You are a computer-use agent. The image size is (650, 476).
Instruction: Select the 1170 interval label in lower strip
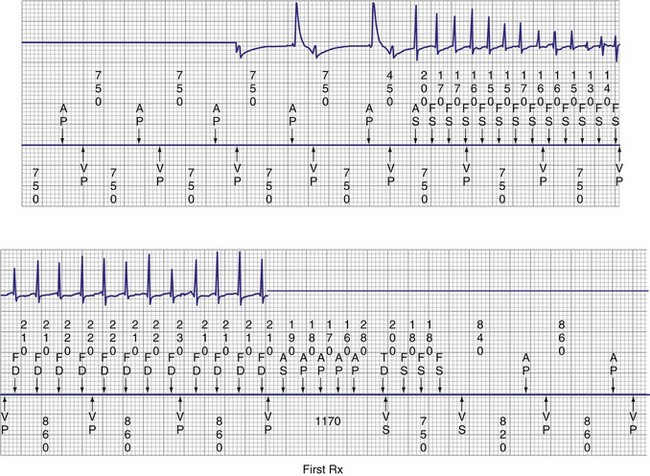(x=330, y=422)
